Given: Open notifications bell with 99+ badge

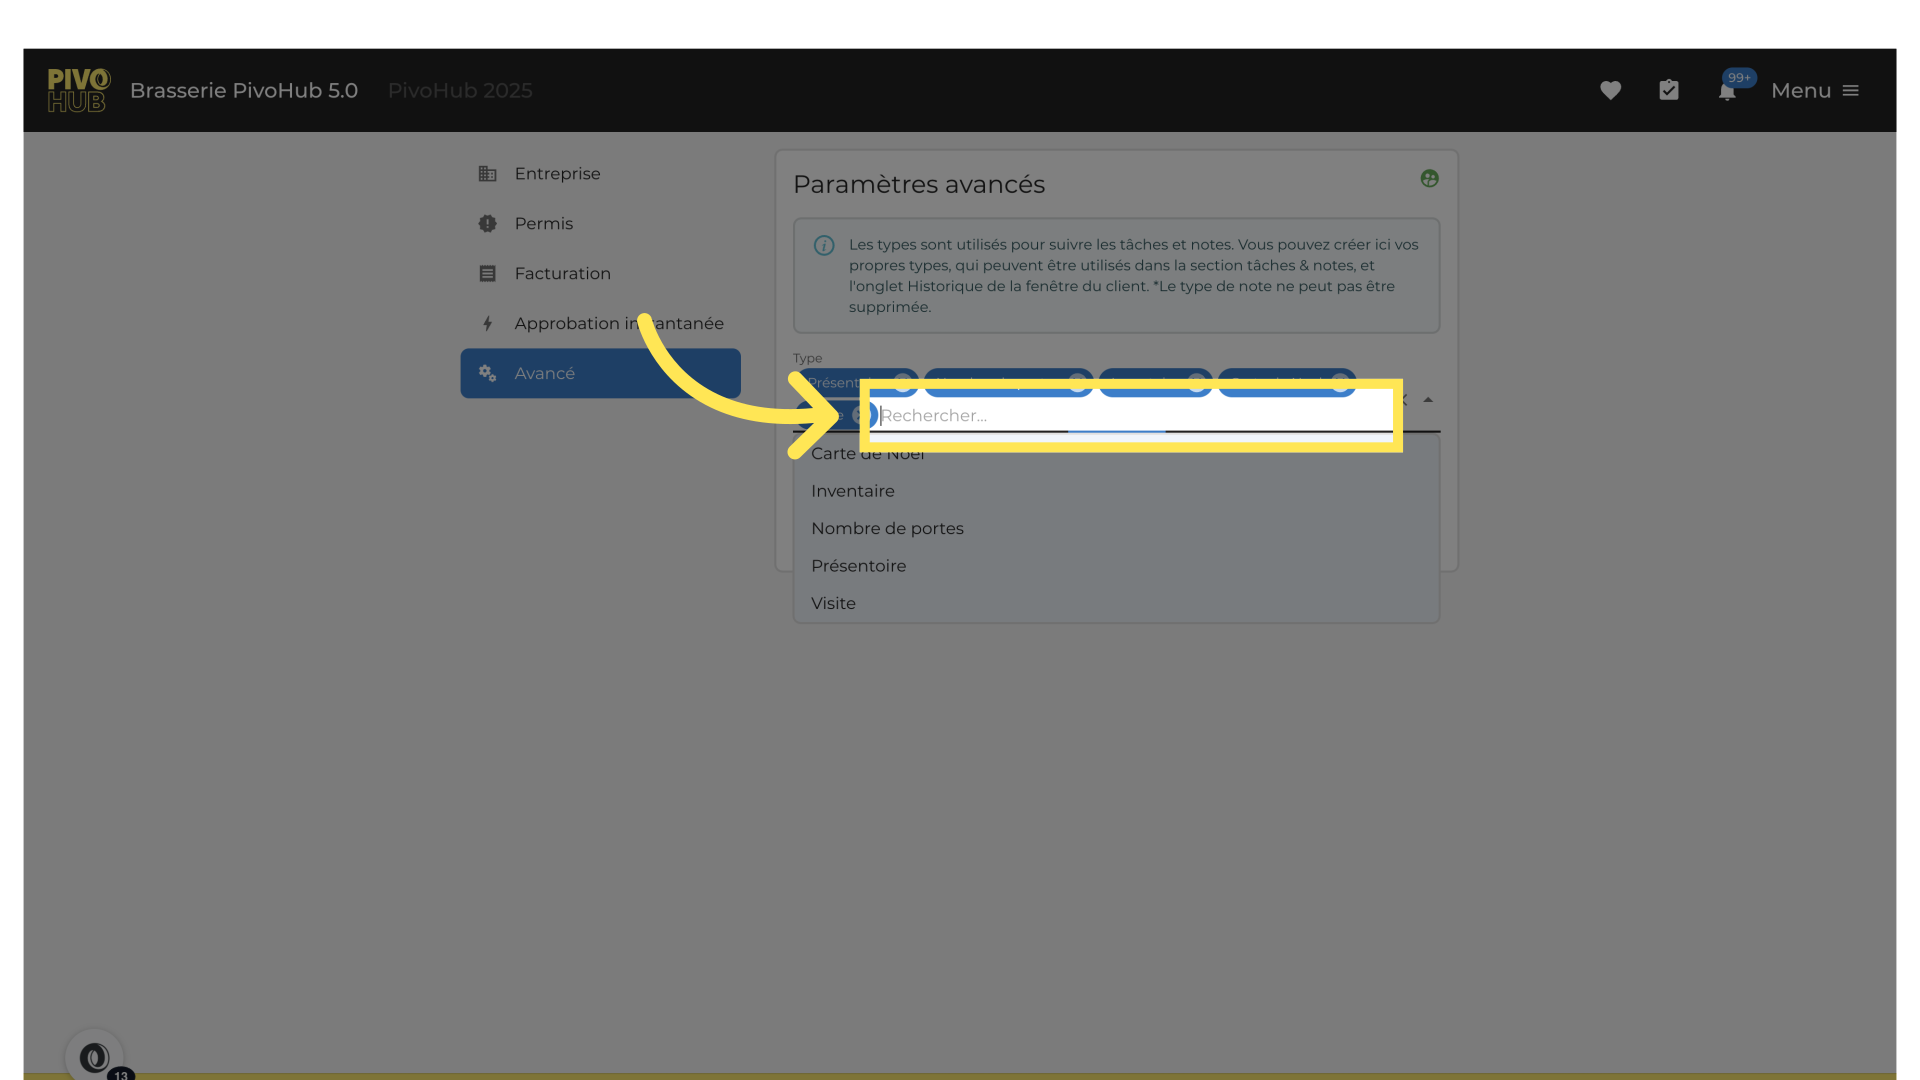Looking at the screenshot, I should point(1727,92).
